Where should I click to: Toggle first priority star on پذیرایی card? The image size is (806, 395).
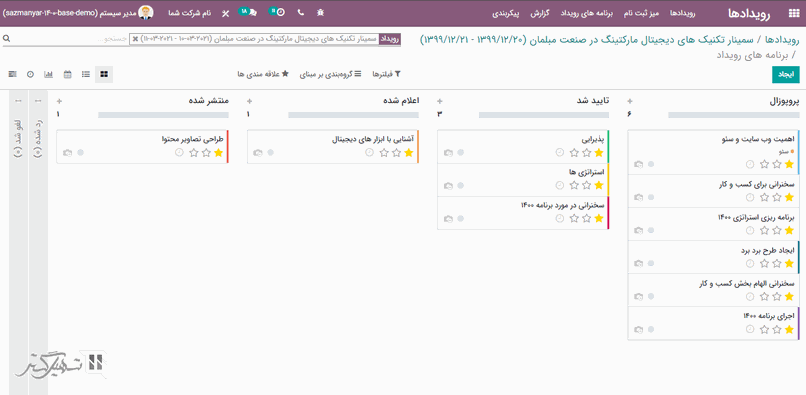pos(599,152)
